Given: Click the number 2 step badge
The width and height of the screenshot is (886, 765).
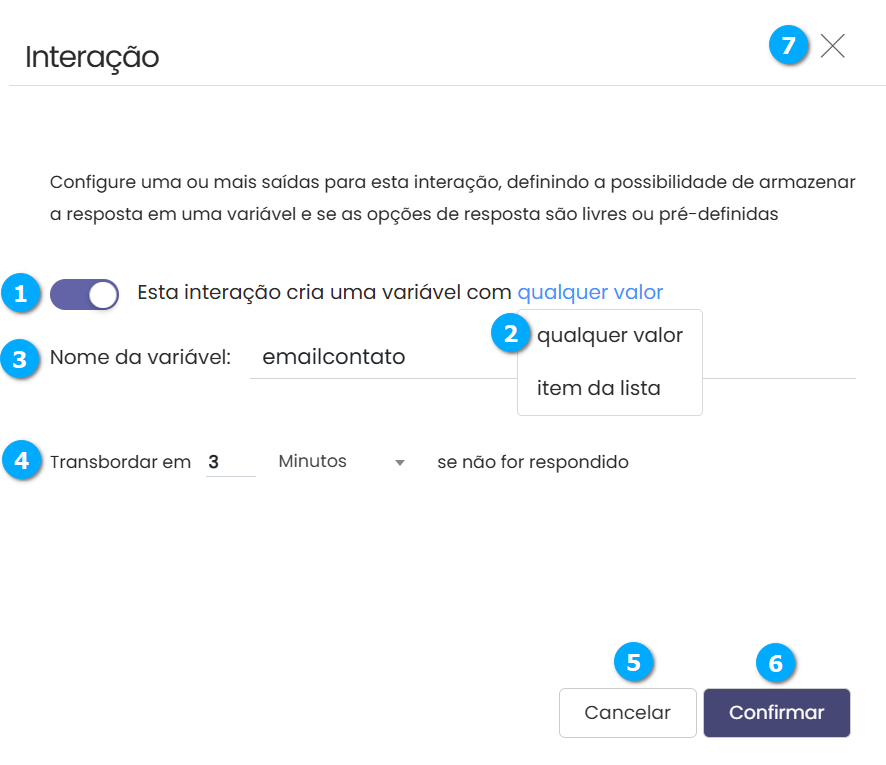Looking at the screenshot, I should 511,334.
